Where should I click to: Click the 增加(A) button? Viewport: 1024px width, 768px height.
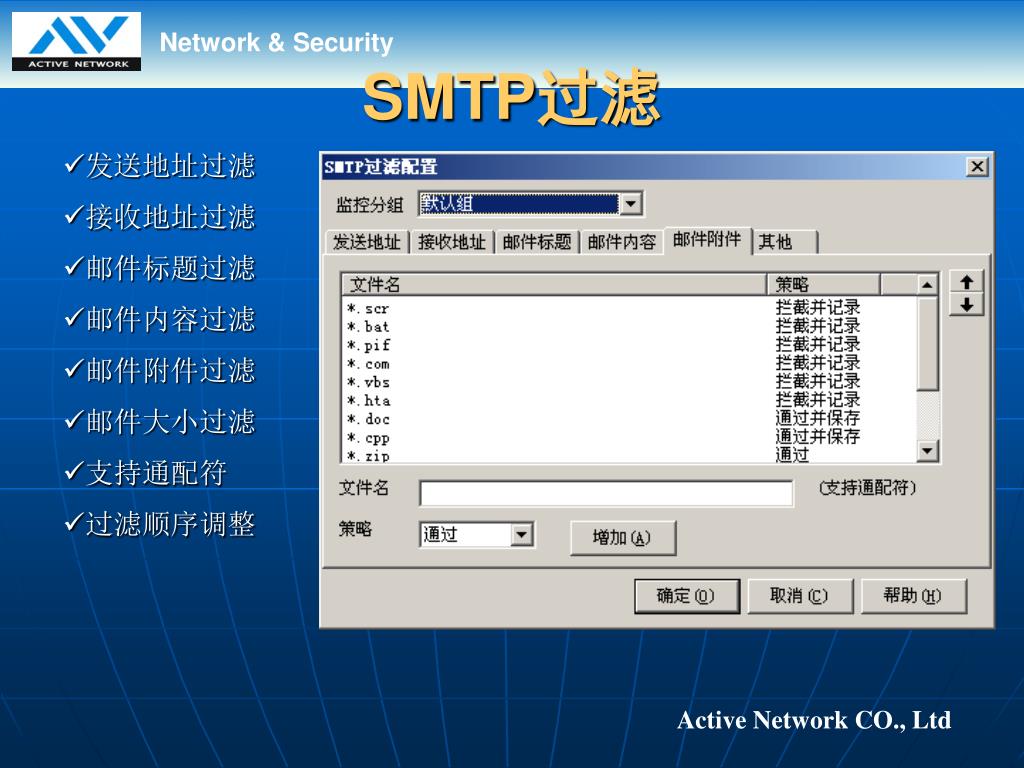tap(622, 538)
